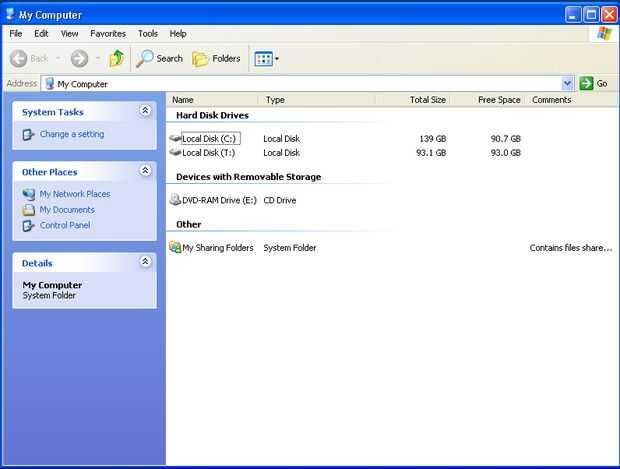
Task: Maximize the My Computer window
Action: coord(592,15)
